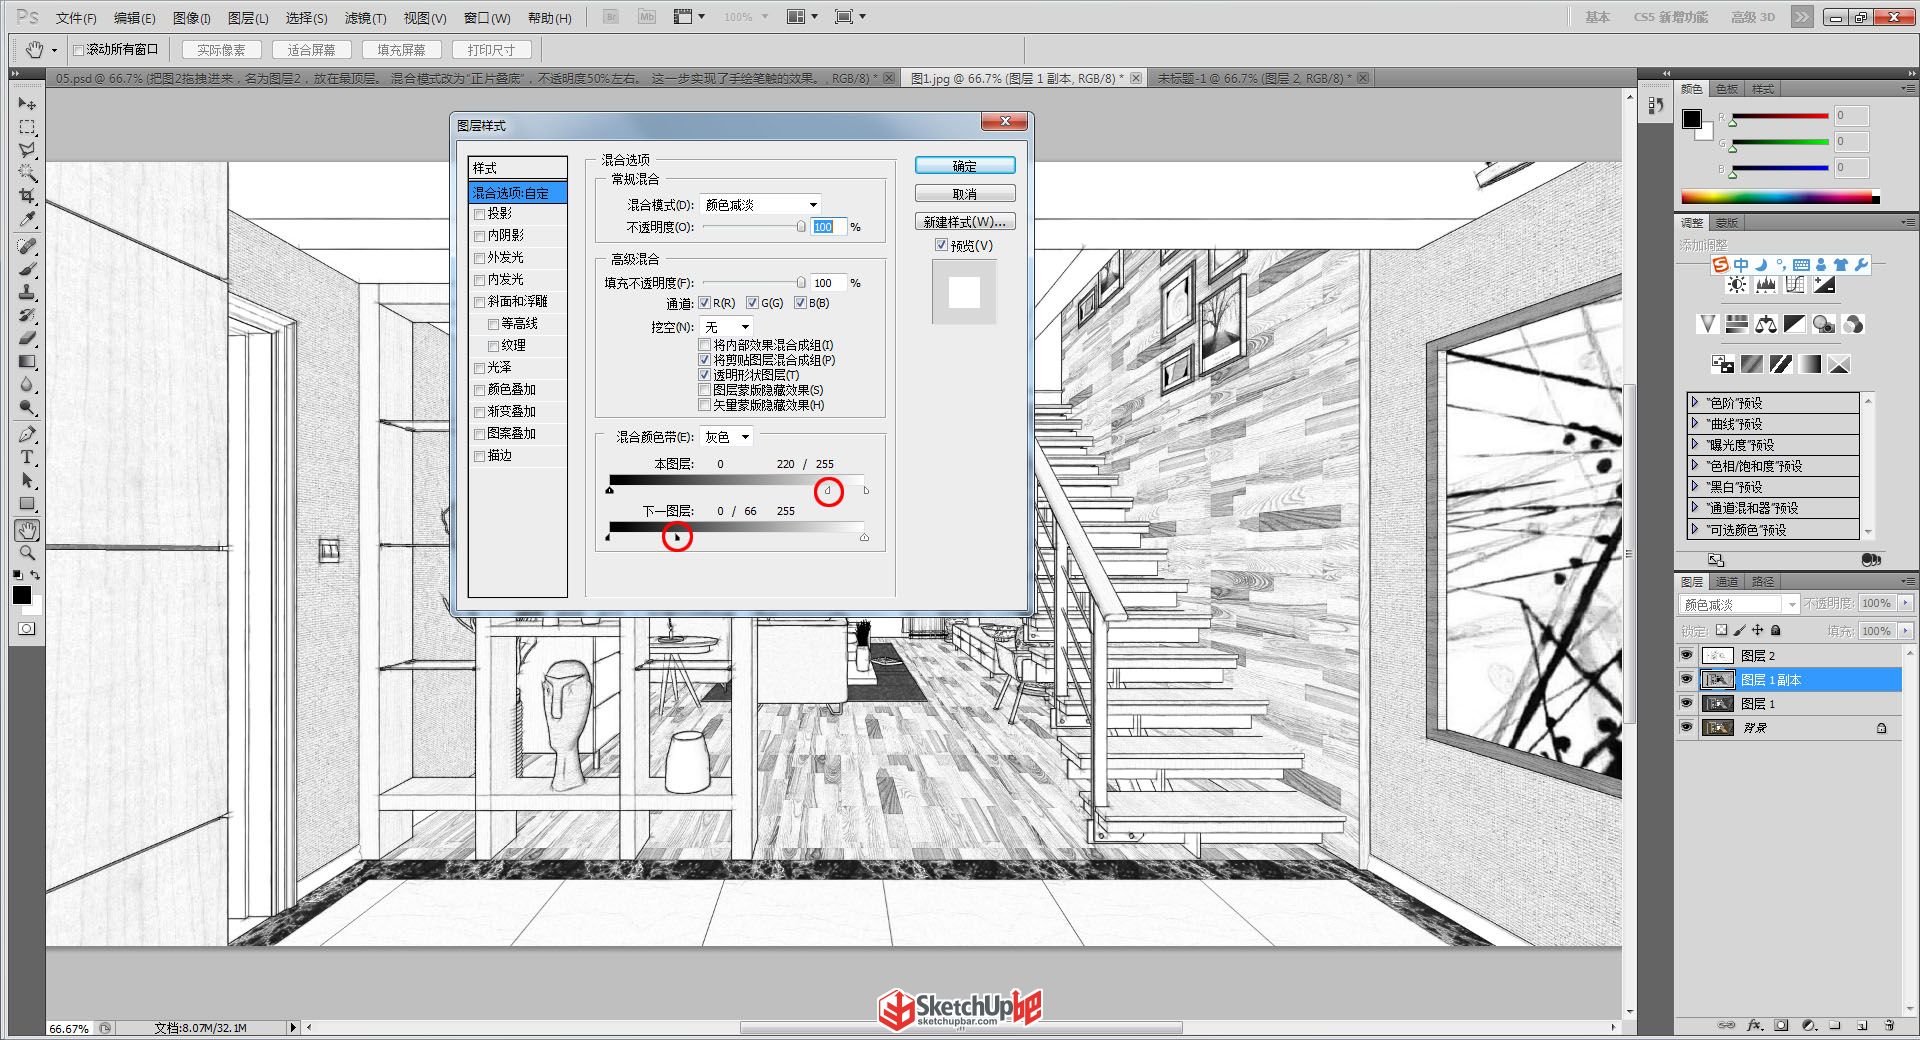Select the Polygonal Lasso tool
Screen dimensions: 1920x1040
(x=27, y=150)
